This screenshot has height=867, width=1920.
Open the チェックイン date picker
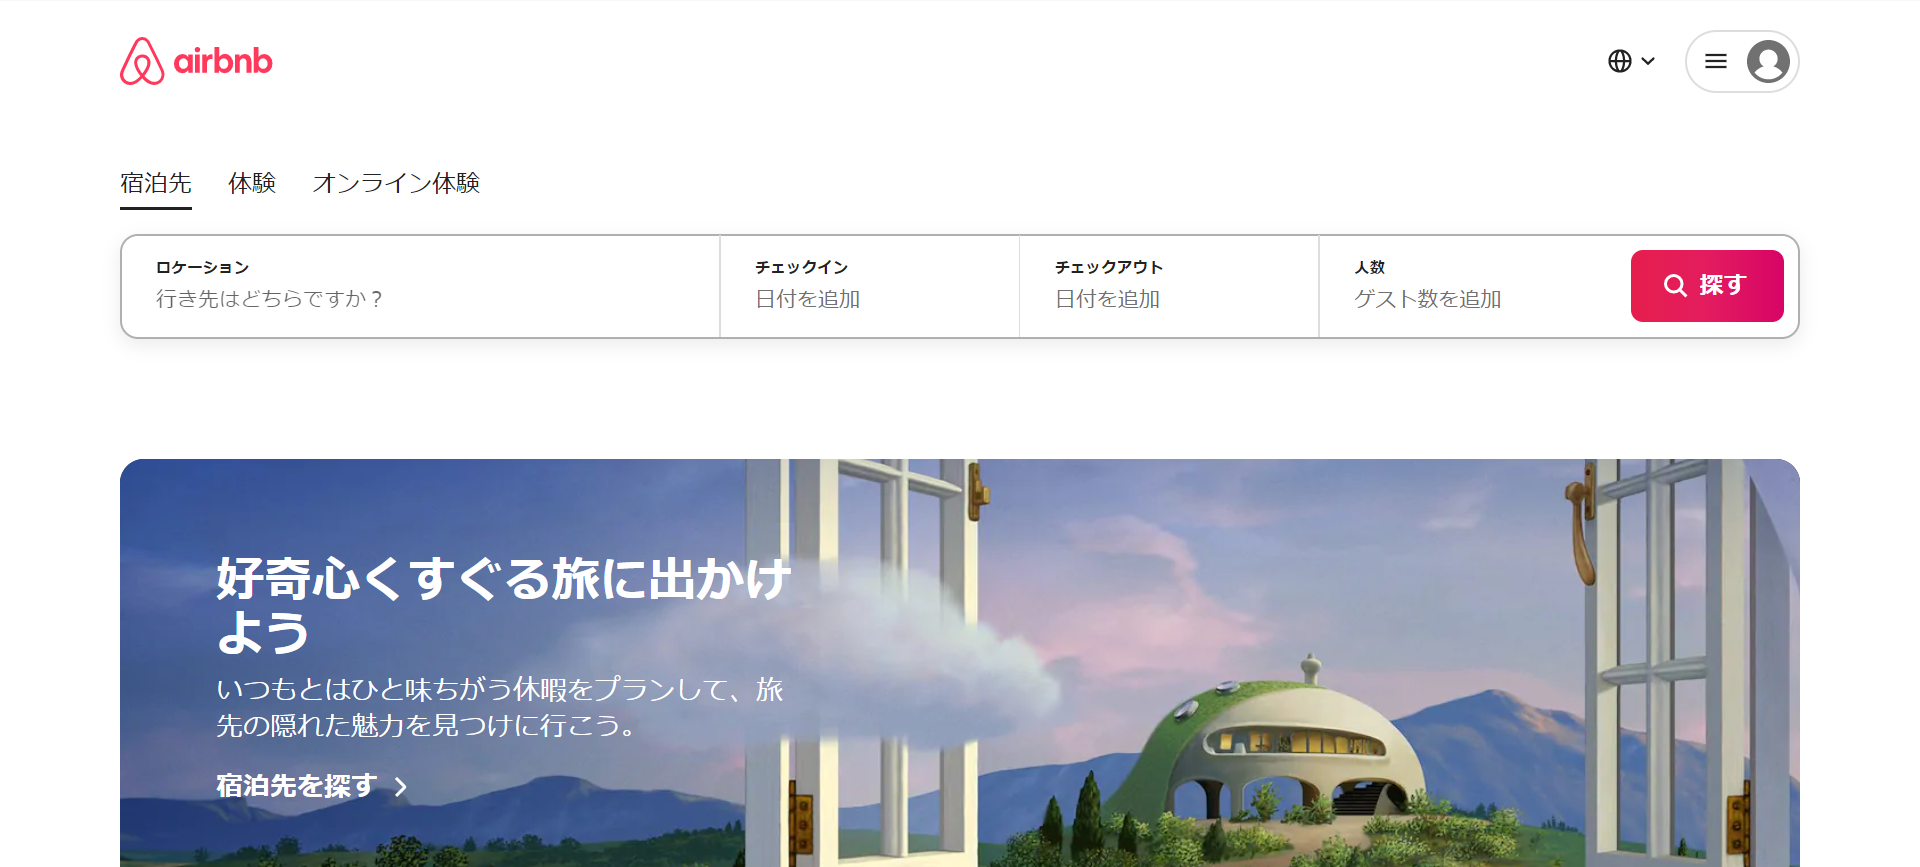pos(870,286)
